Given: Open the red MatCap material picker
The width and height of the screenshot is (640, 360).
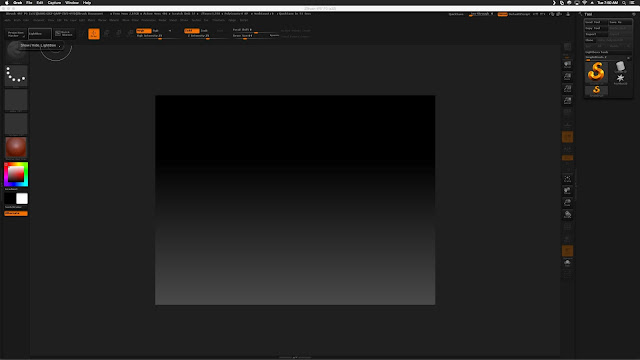Looking at the screenshot, I should tap(16, 148).
